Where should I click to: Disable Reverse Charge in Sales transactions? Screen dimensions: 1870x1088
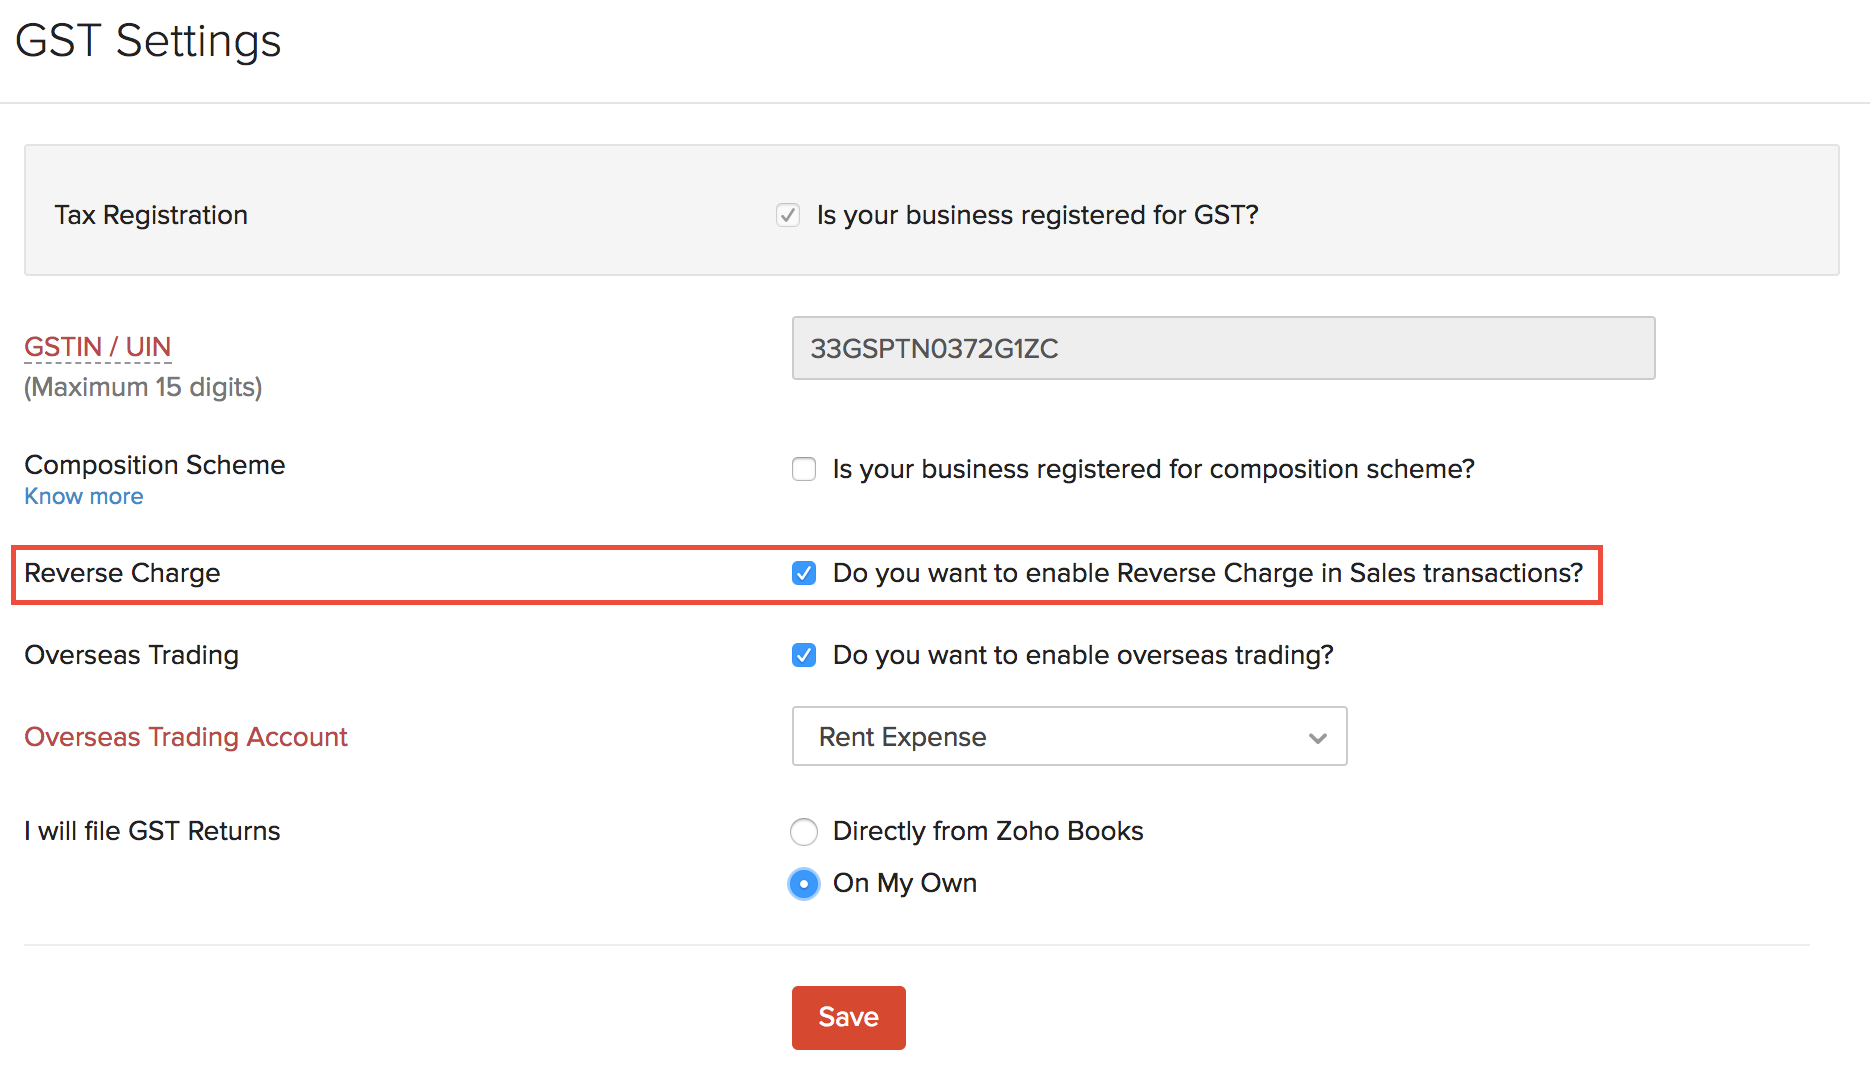click(x=804, y=573)
